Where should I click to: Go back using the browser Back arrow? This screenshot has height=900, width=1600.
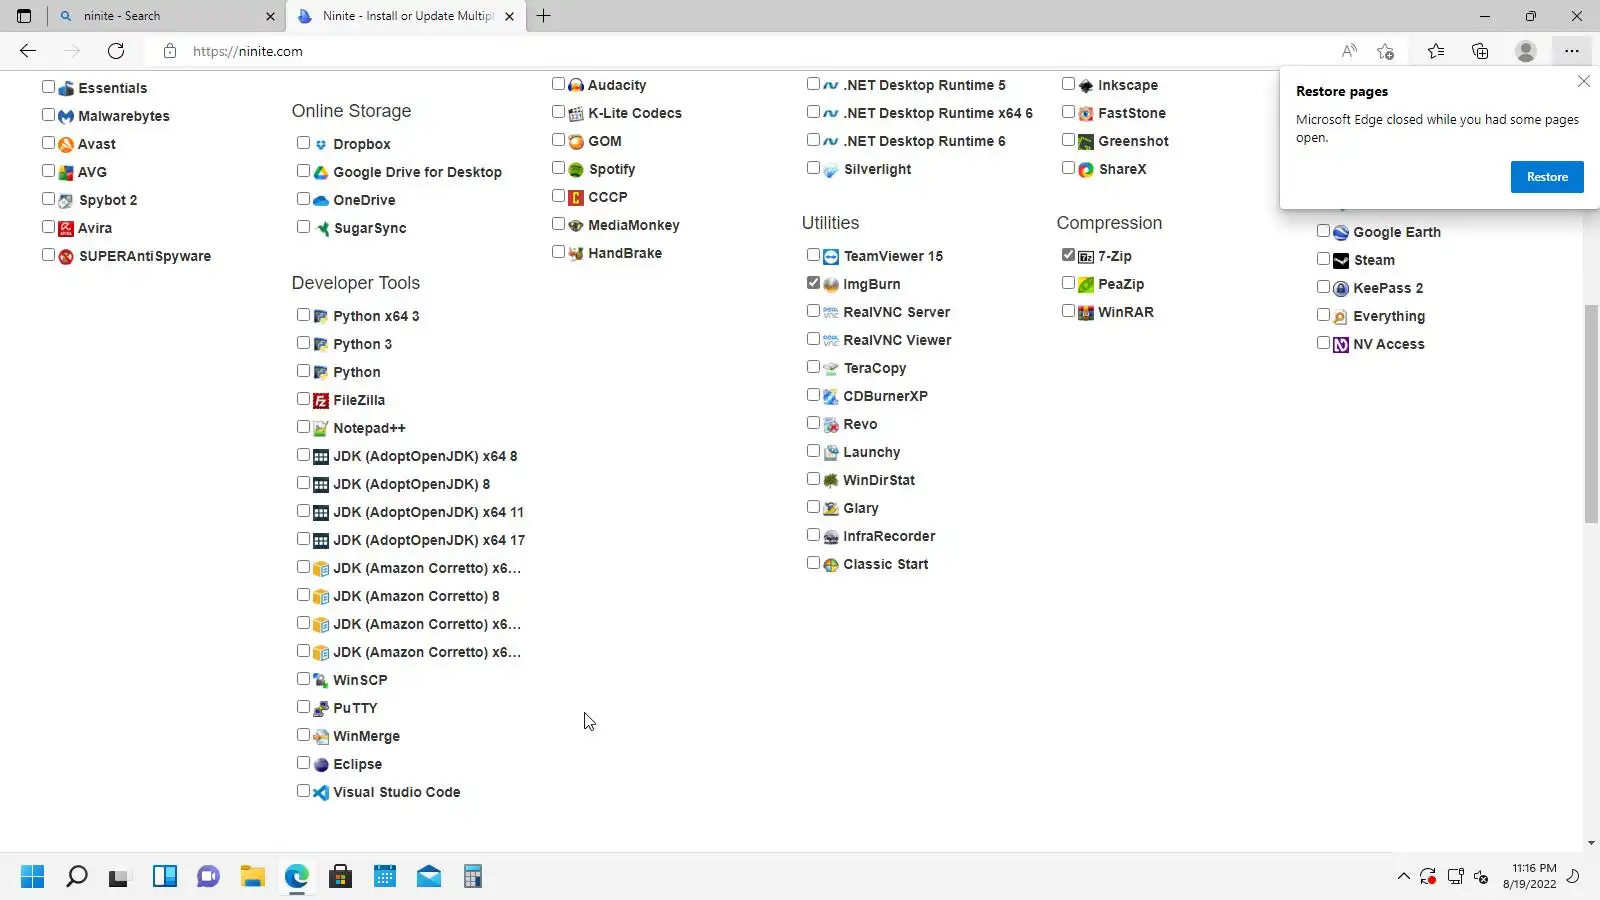pos(28,51)
